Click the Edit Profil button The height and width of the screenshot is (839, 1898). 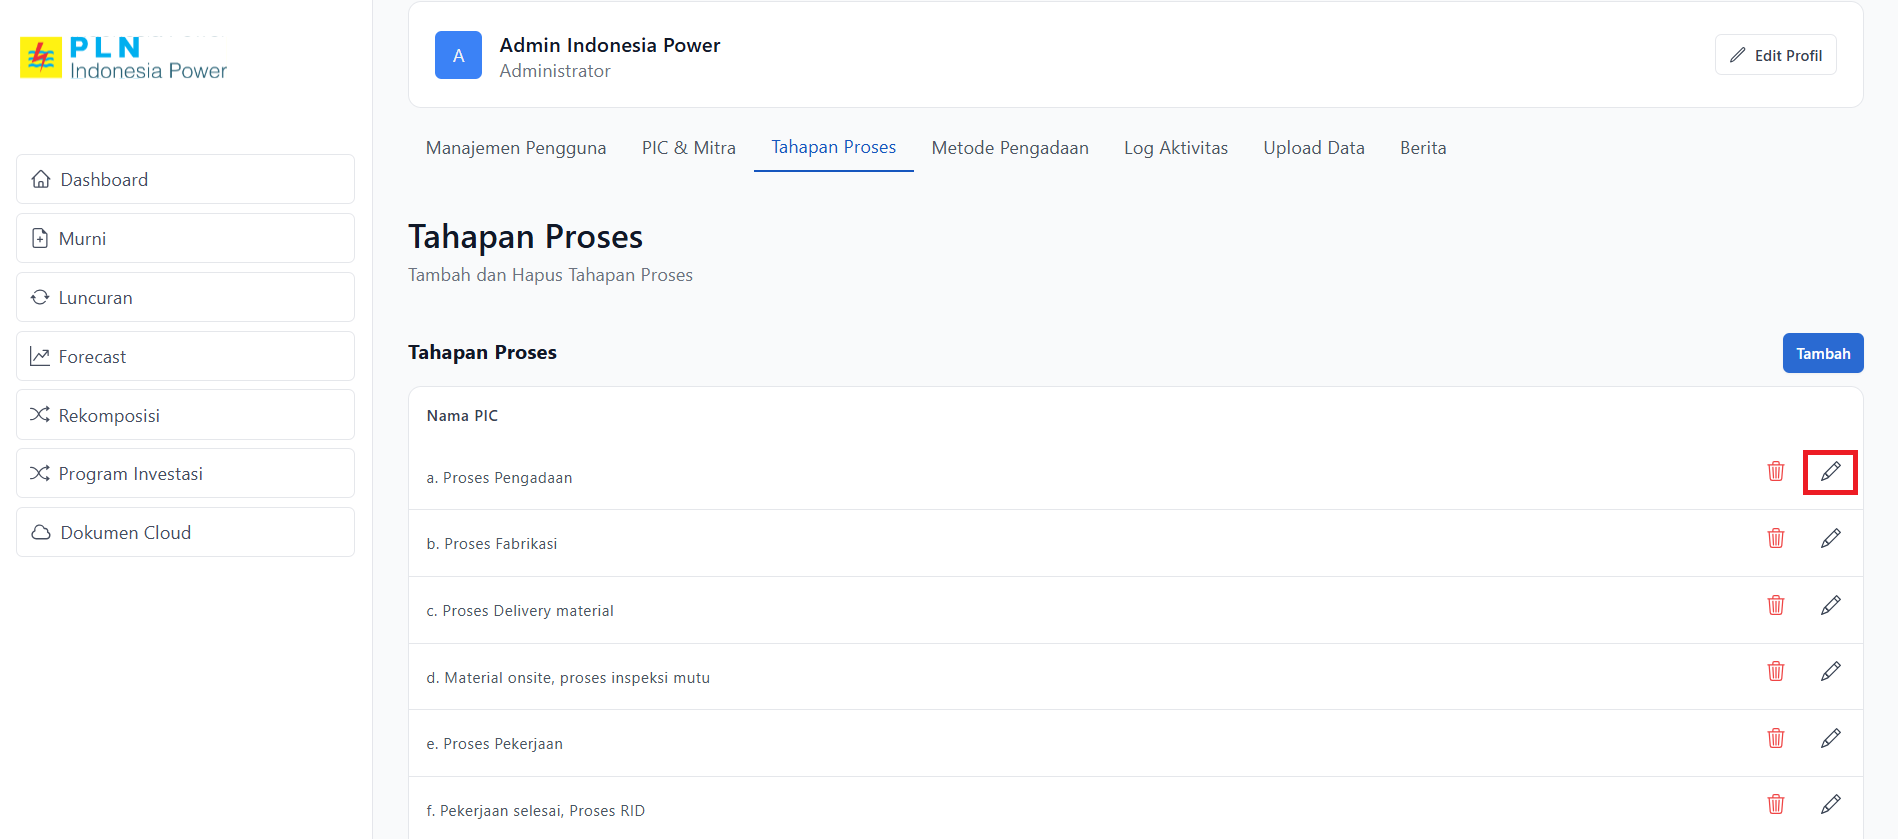point(1775,55)
